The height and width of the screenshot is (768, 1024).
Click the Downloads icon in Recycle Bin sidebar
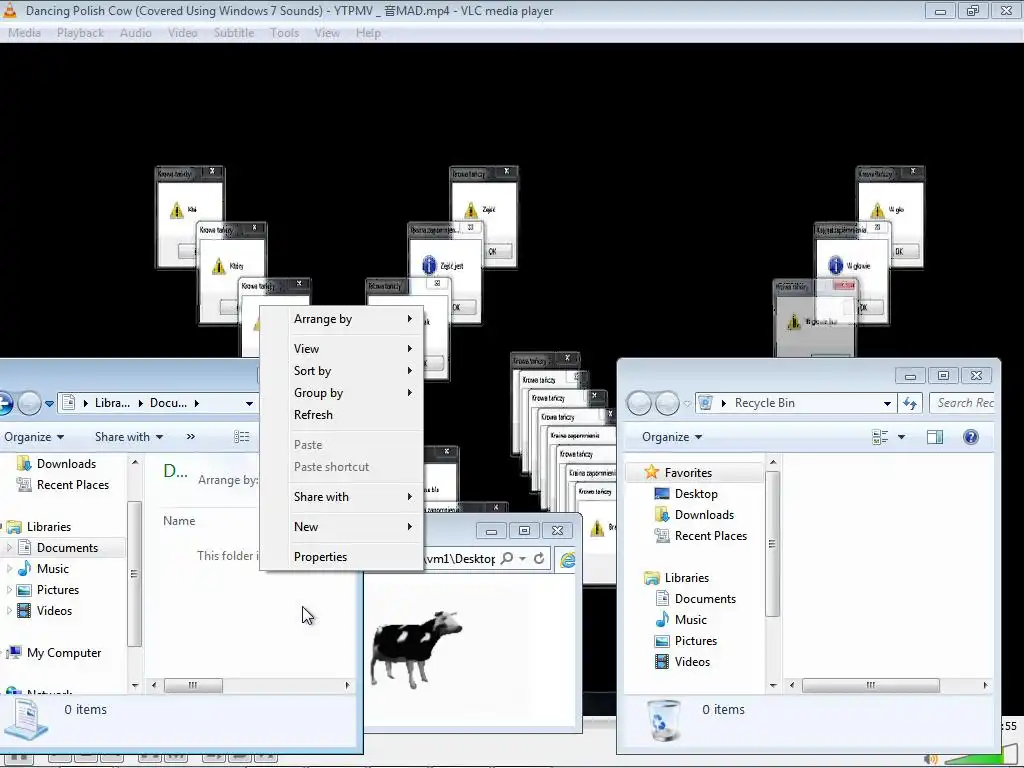pyautogui.click(x=662, y=515)
